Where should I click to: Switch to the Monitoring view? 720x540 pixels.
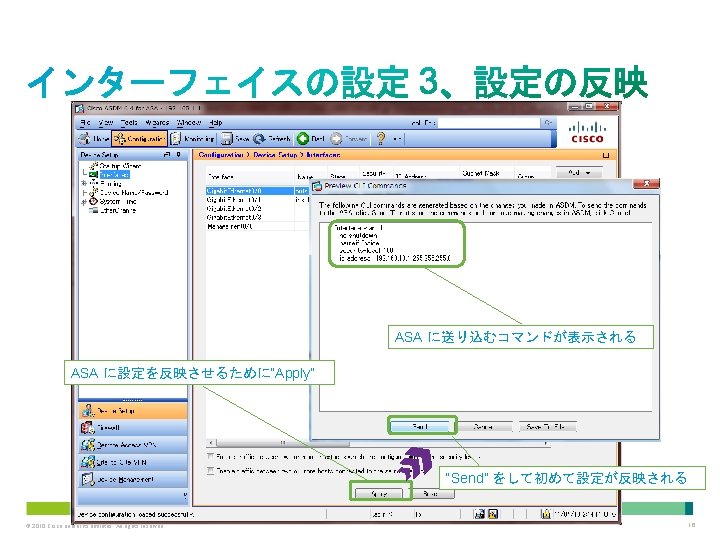(x=192, y=138)
